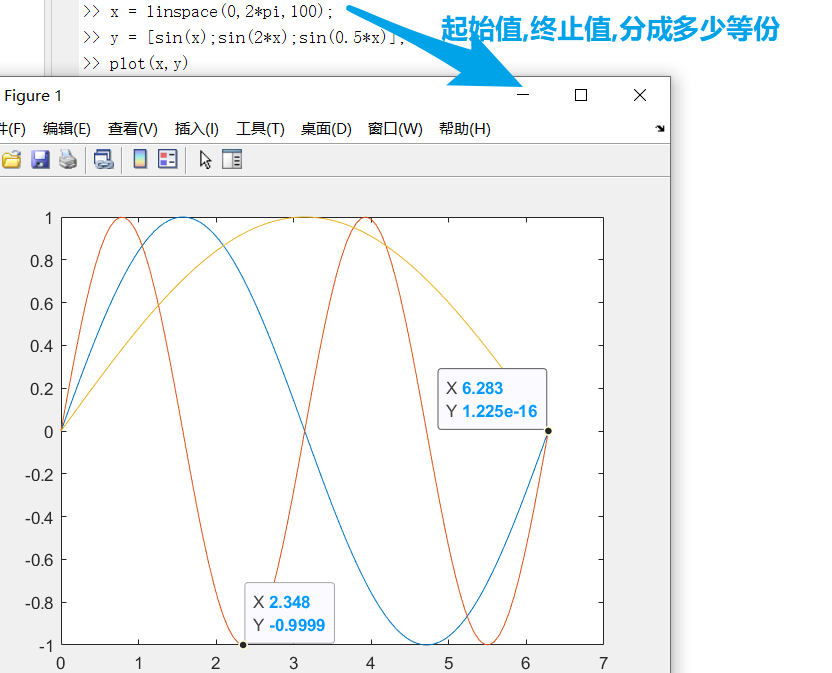832x673 pixels.
Task: Open the 工具(T) menu
Action: (260, 129)
